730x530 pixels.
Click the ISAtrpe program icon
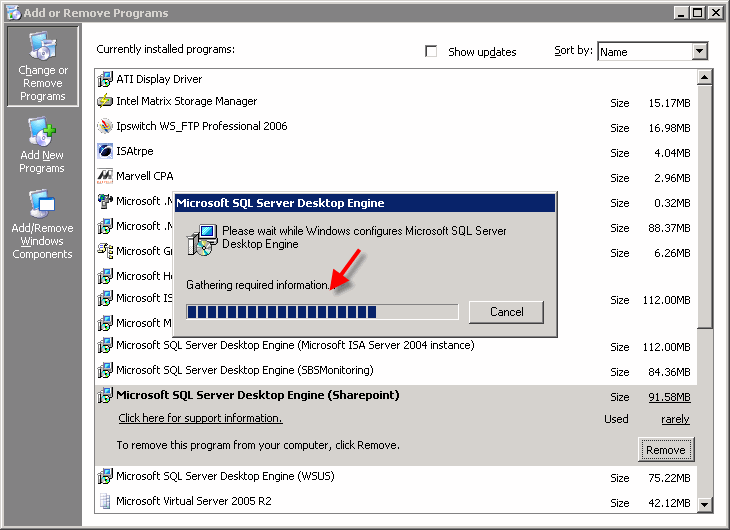pos(105,151)
